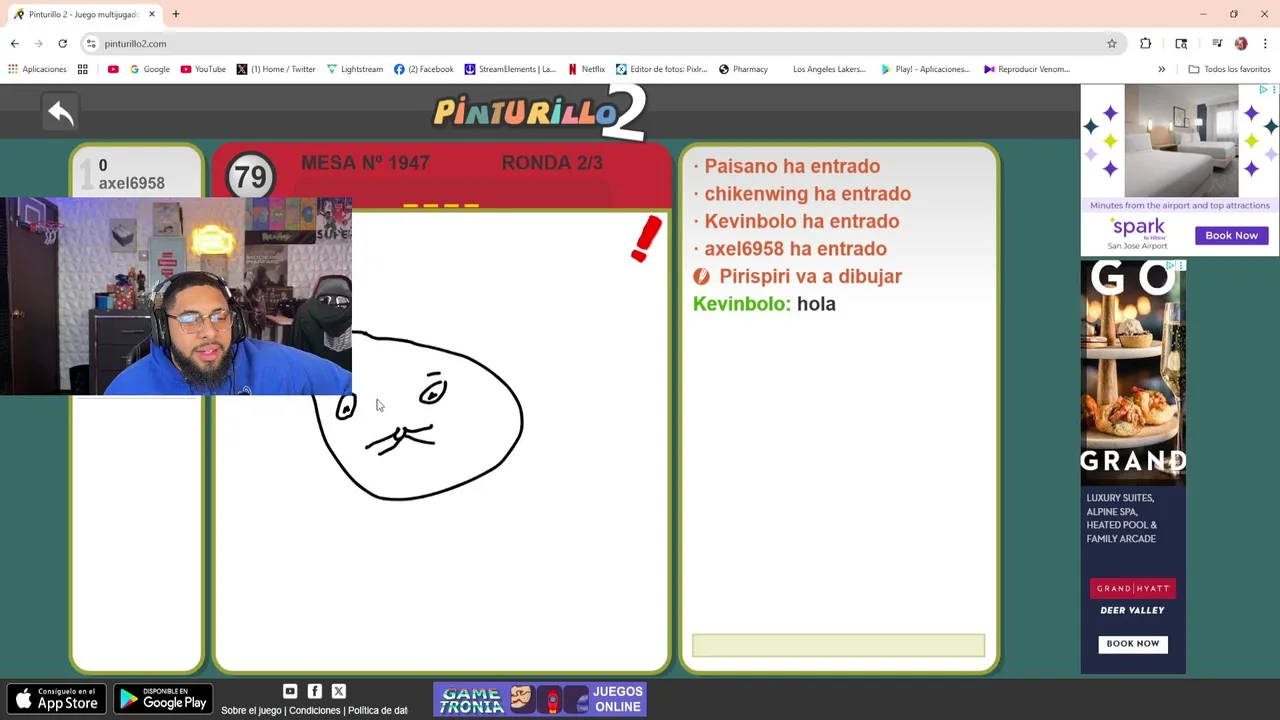Click the Grand Hyatt Deer Valley logo

1133,598
